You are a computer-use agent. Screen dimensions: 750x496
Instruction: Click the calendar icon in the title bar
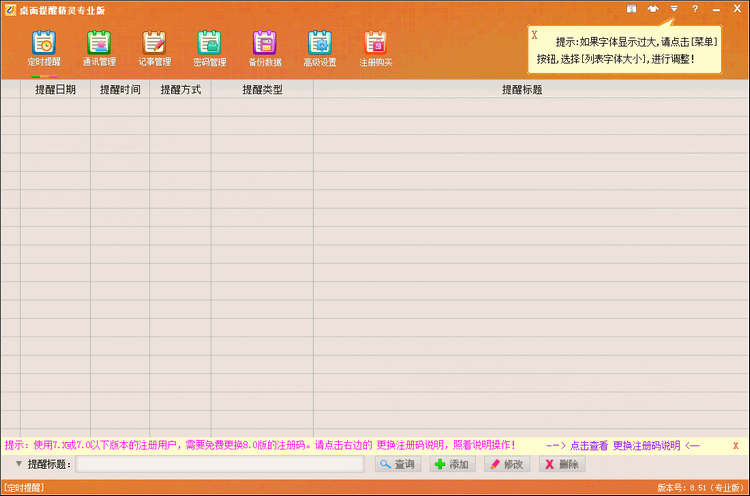tap(632, 9)
